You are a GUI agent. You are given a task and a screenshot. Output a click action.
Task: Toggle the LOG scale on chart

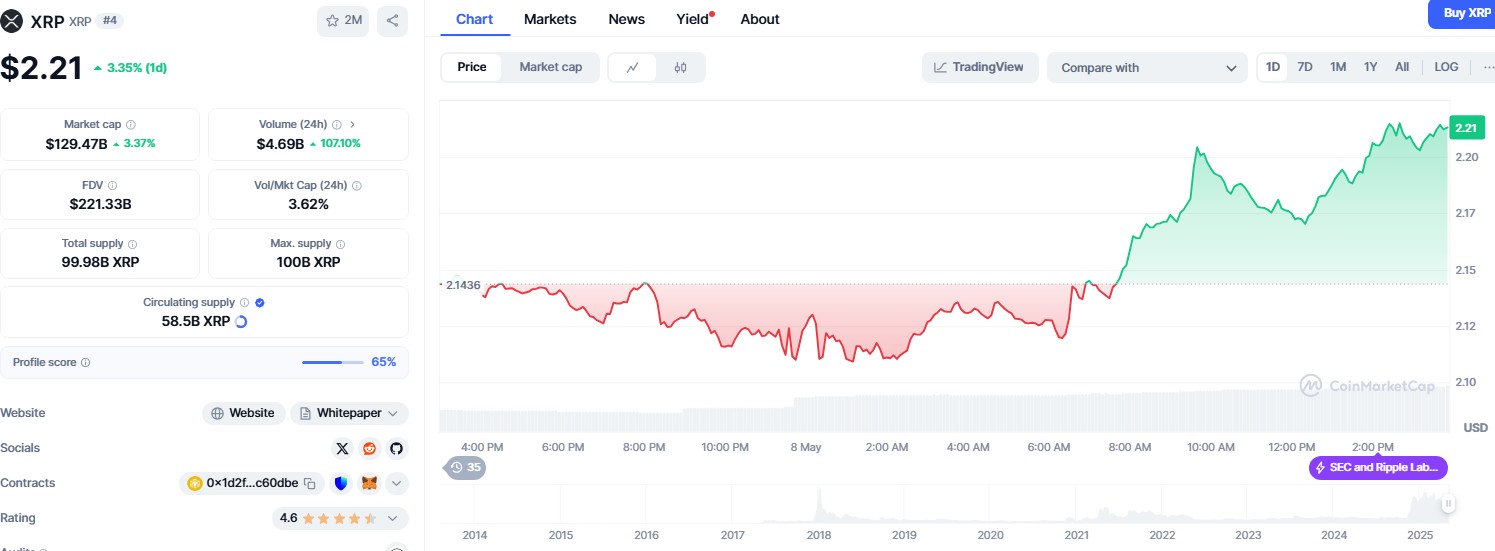click(1446, 67)
